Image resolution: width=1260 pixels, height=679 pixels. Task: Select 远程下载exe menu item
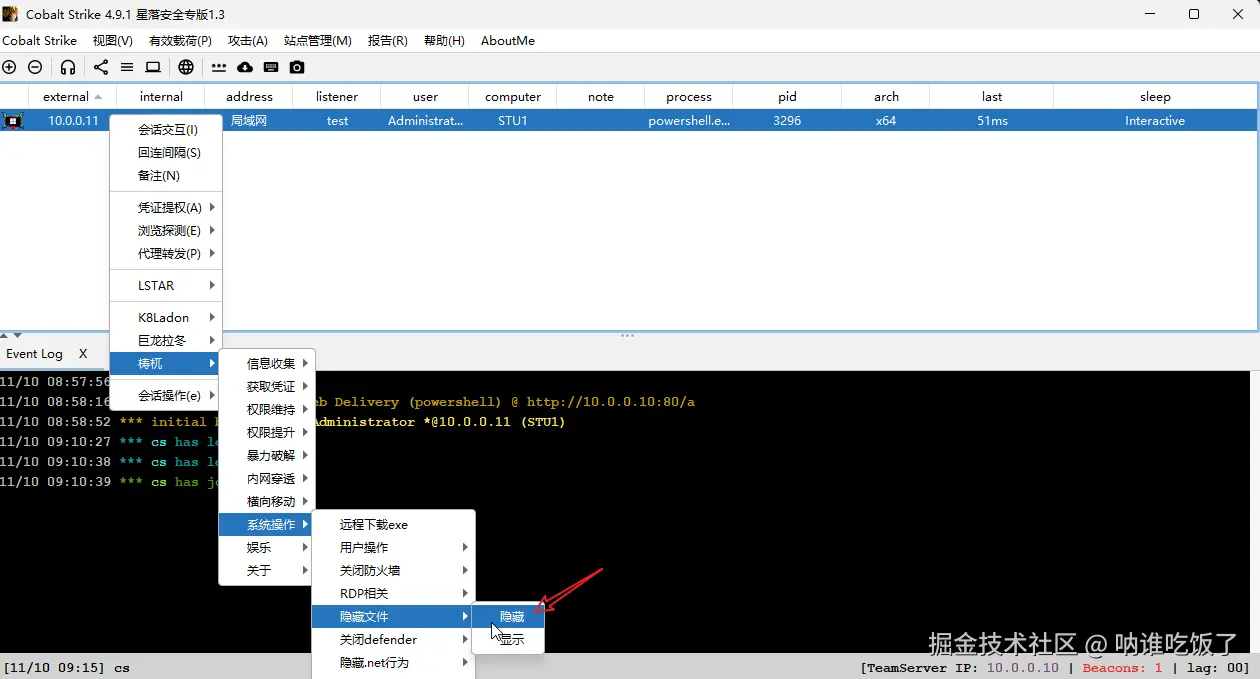393,525
